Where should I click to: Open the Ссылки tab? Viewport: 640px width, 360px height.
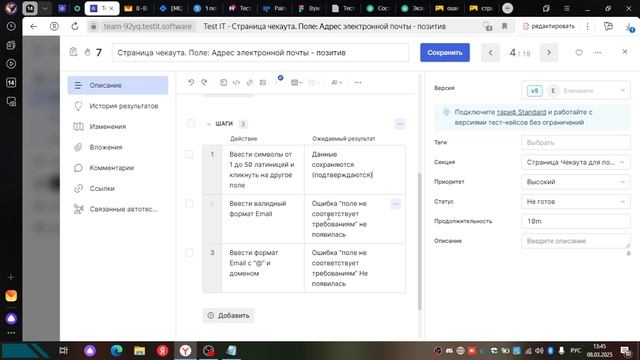coord(118,189)
